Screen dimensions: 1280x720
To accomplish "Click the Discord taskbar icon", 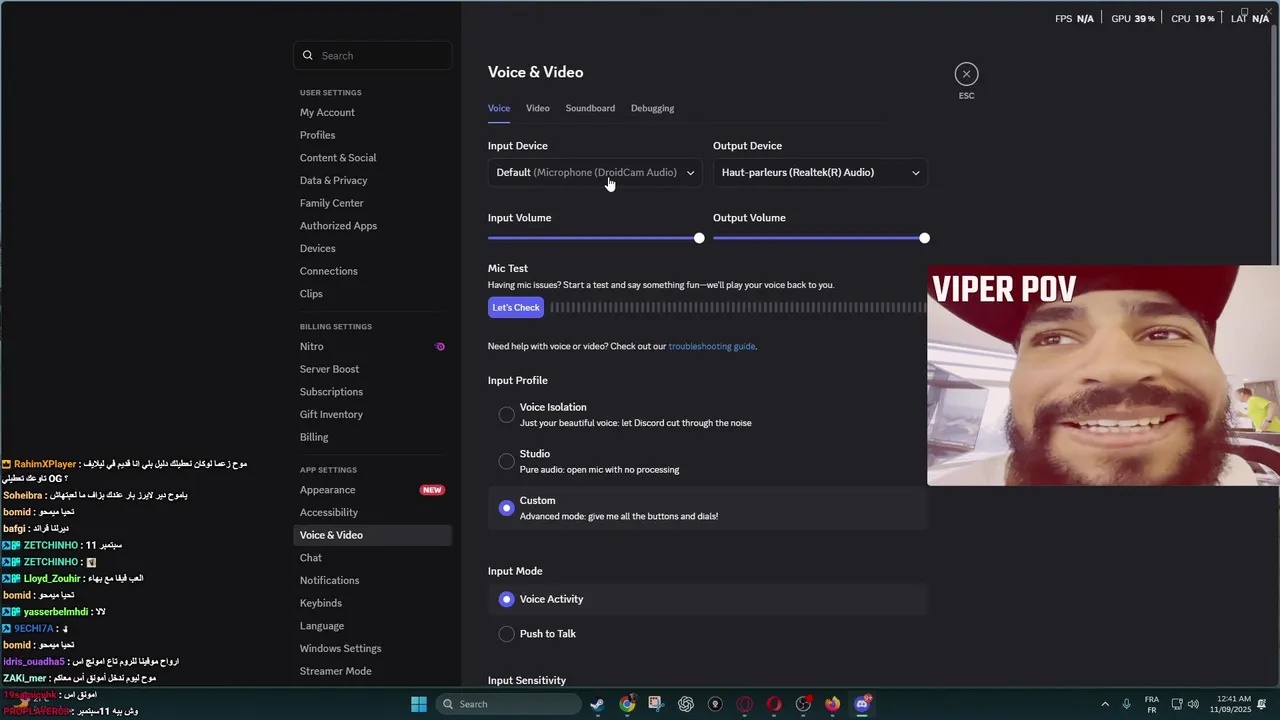I will [863, 704].
